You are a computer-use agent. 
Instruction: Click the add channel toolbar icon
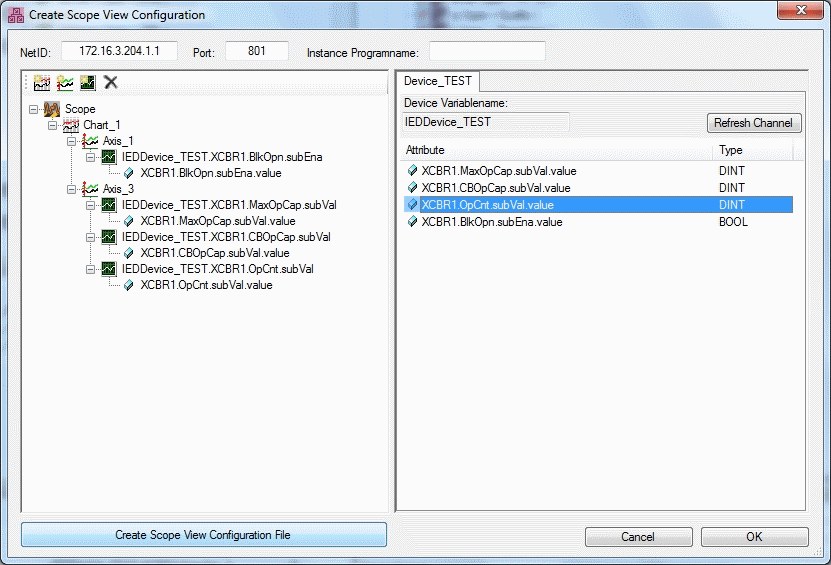88,83
